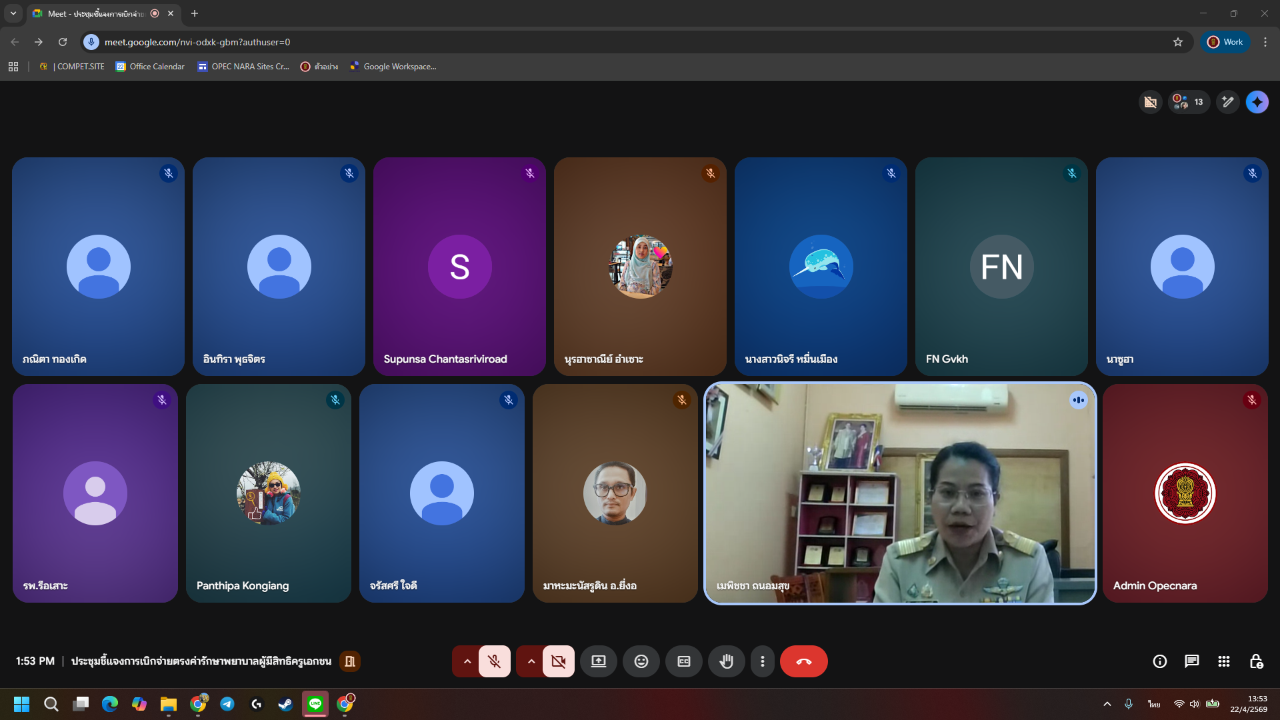Expand the video settings chevron
Image resolution: width=1280 pixels, height=720 pixels.
tap(530, 661)
